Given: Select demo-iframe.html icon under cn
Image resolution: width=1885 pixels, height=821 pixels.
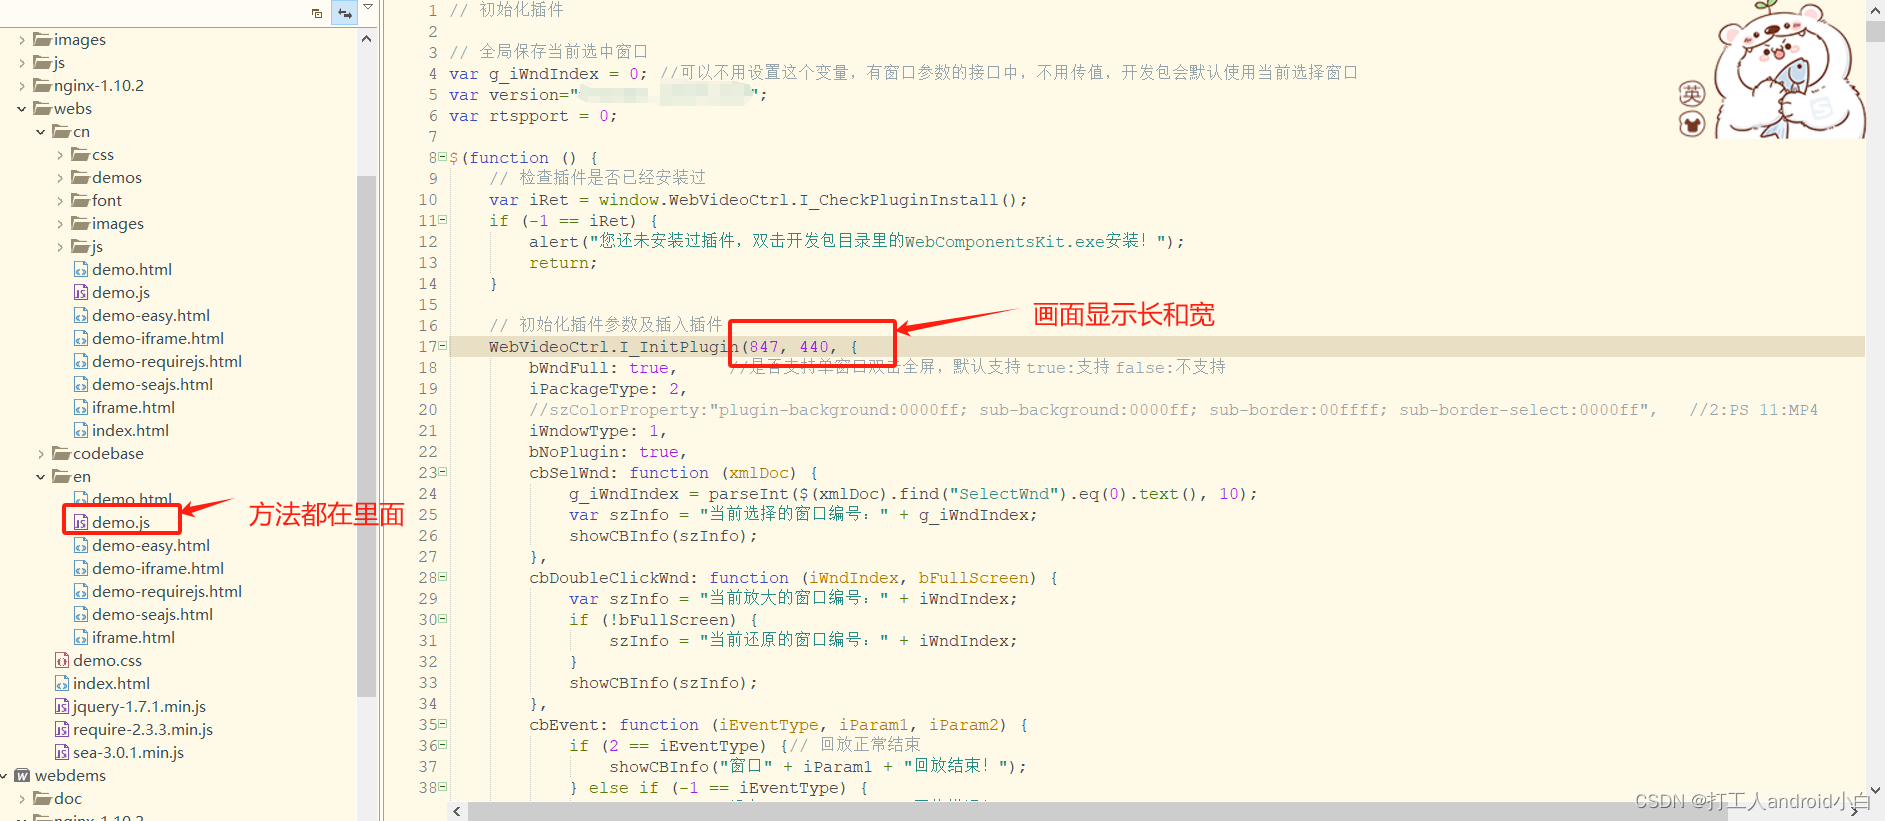Looking at the screenshot, I should 81,339.
